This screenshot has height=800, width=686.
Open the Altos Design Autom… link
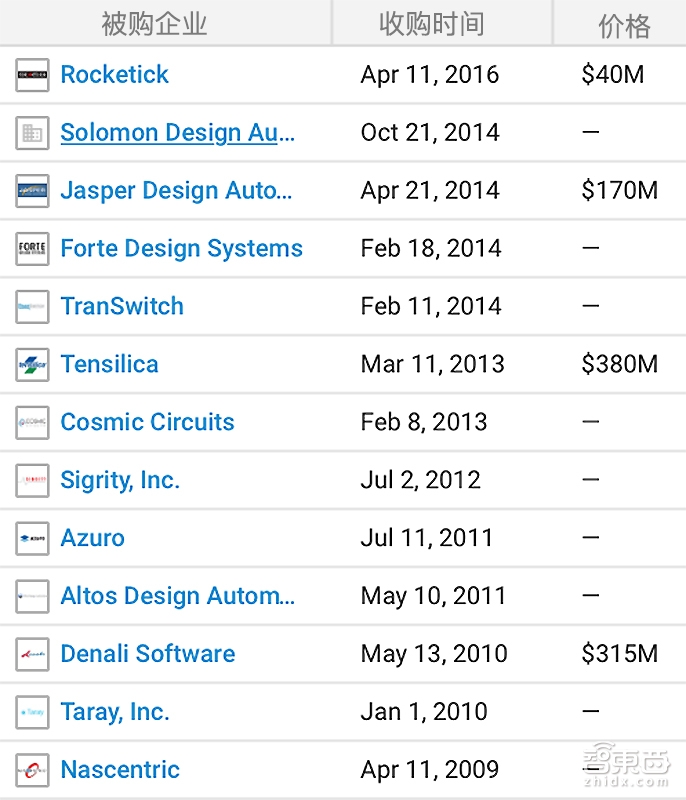177,596
